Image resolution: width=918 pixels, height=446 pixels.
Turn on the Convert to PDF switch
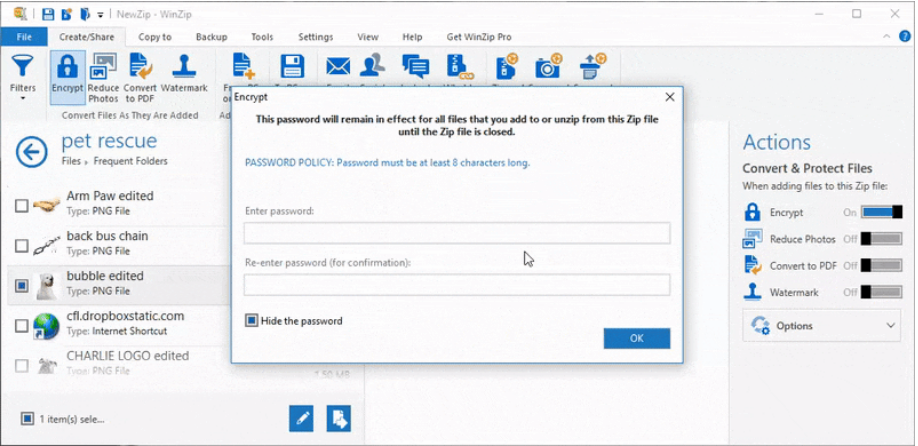pyautogui.click(x=882, y=266)
